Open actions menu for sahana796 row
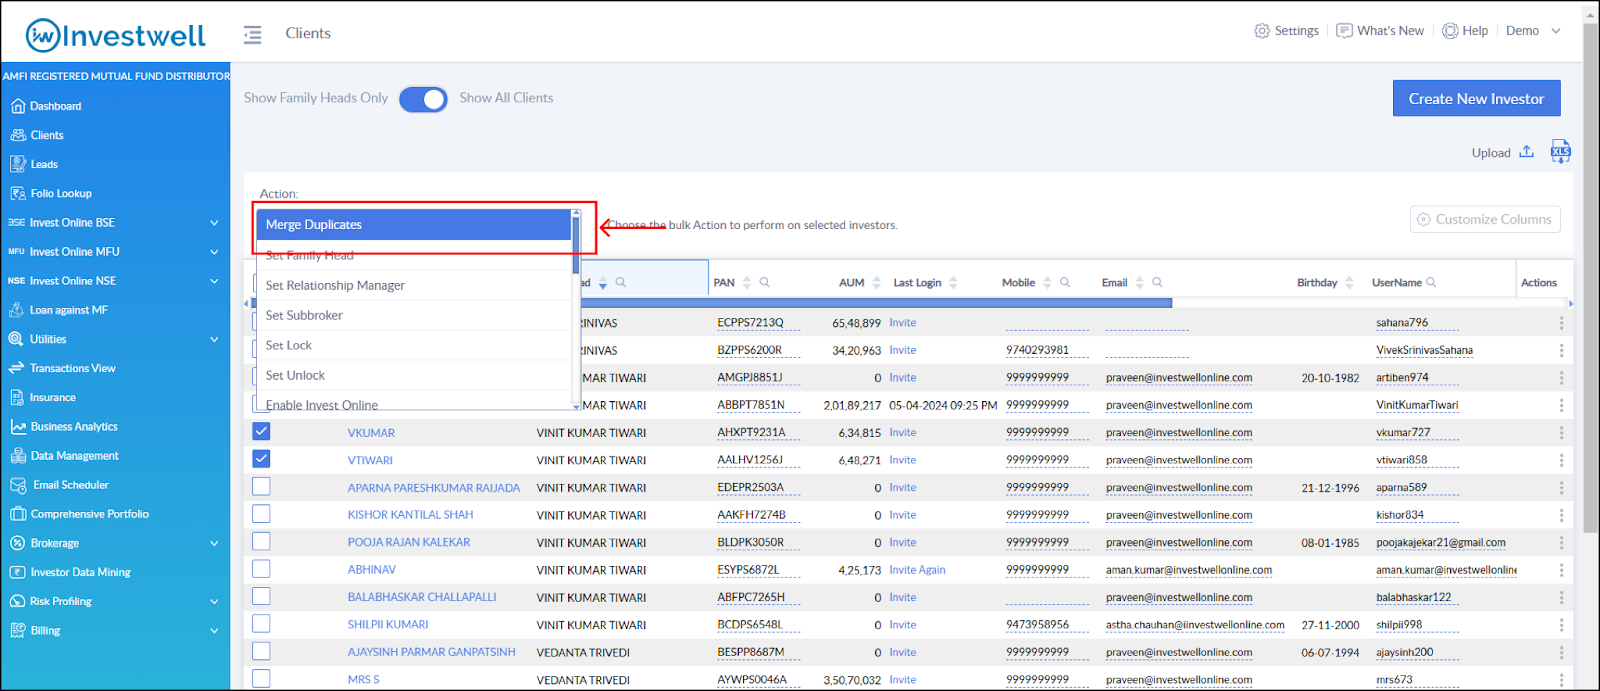The image size is (1600, 691). pos(1560,323)
